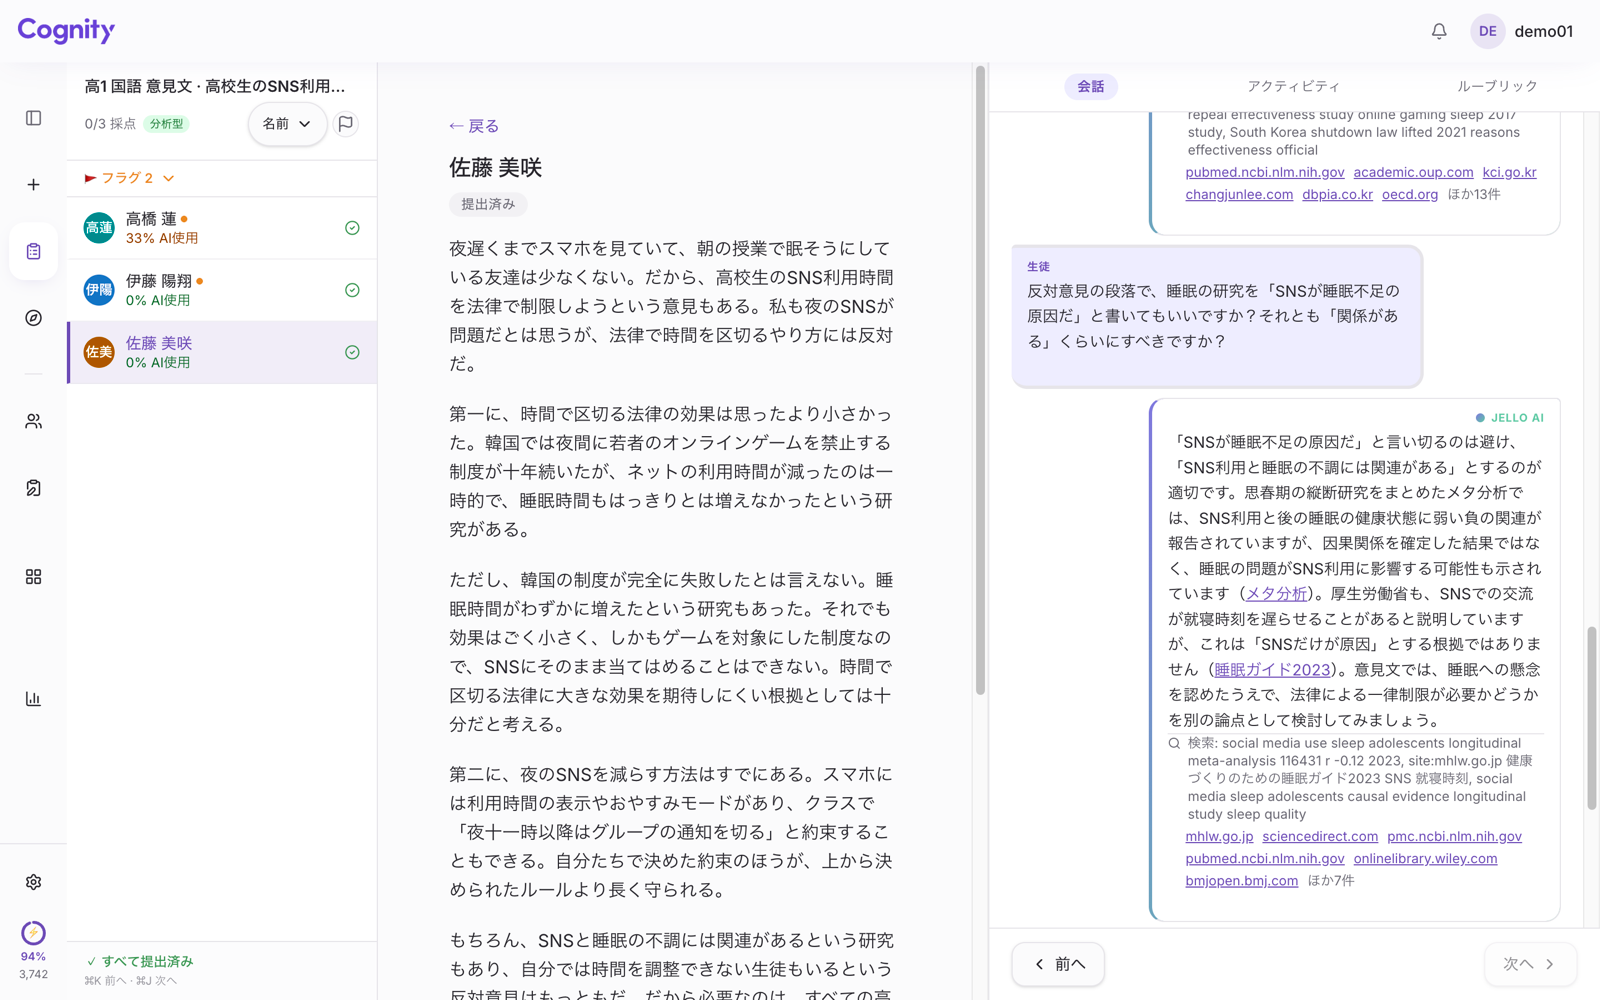Viewport: 1600px width, 1000px height.
Task: Open the pmc.ncbi.nlm.nih.gov source link
Action: (x=1454, y=837)
